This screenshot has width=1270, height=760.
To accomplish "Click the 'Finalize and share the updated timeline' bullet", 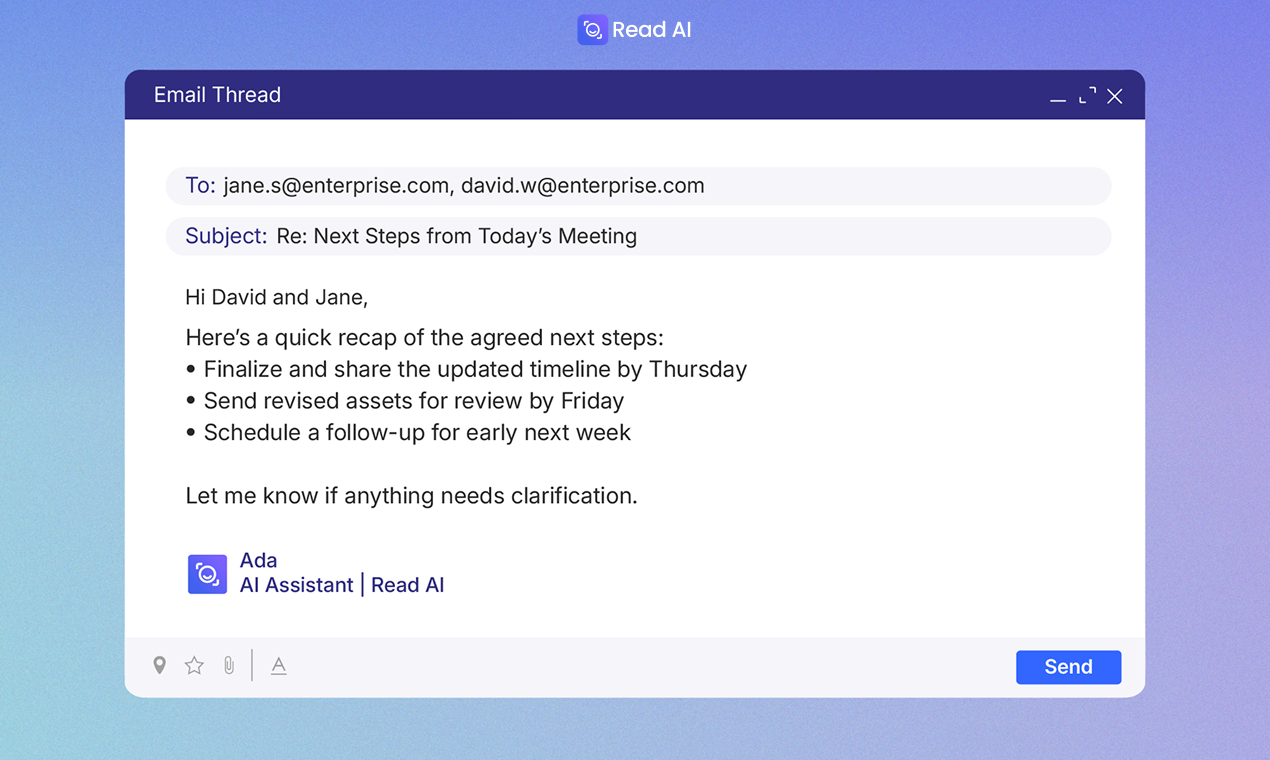I will (x=466, y=369).
